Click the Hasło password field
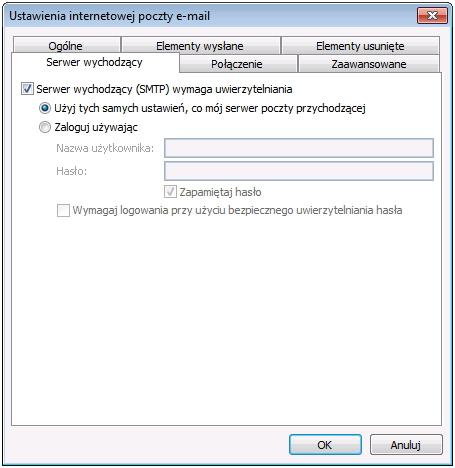This screenshot has height=468, width=455. coord(299,171)
